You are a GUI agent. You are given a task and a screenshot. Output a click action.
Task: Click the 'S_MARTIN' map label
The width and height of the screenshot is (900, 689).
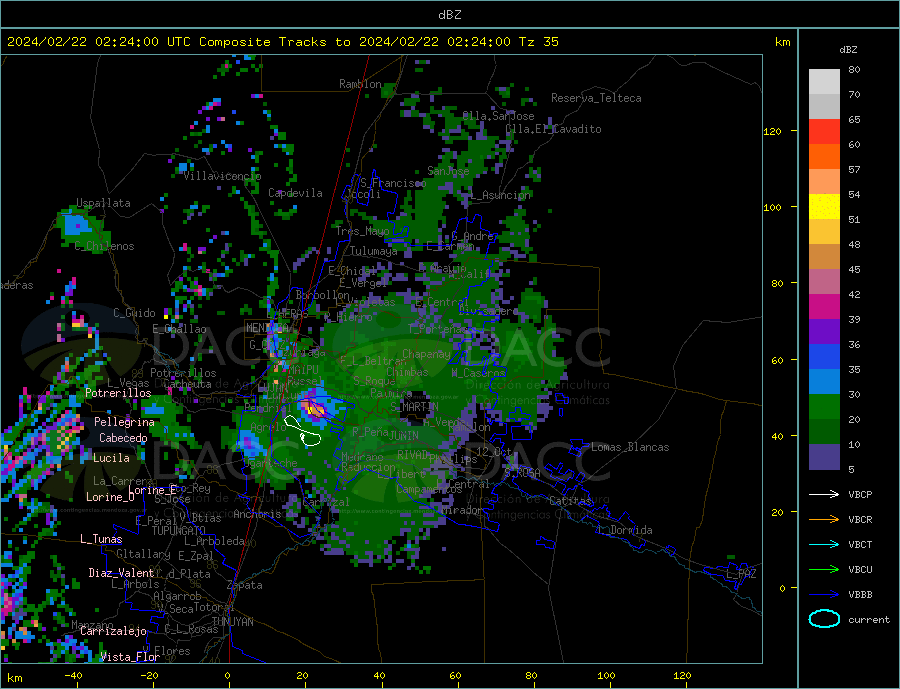(x=414, y=407)
